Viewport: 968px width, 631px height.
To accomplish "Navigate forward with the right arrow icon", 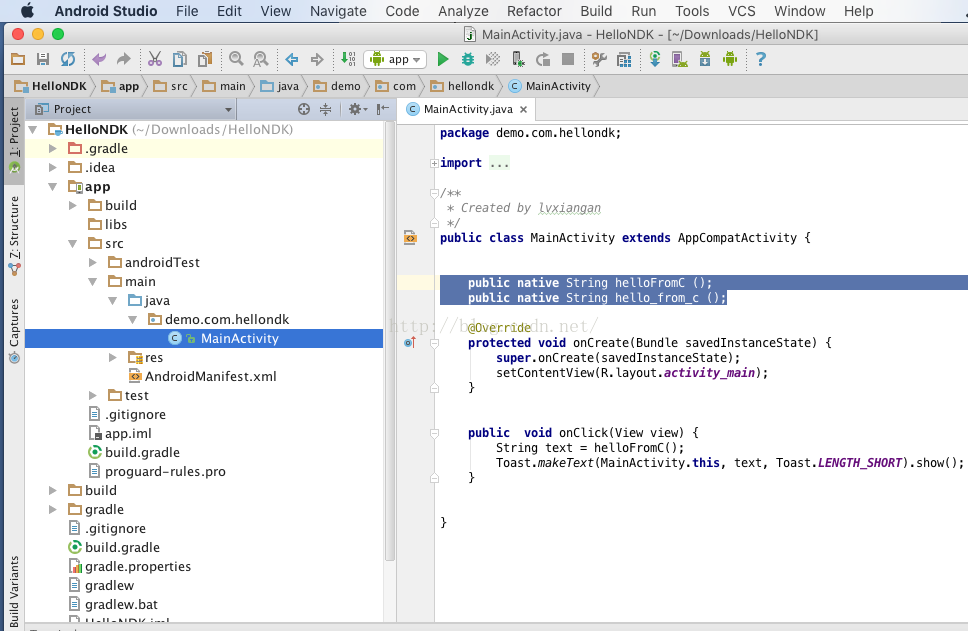I will click(x=317, y=59).
